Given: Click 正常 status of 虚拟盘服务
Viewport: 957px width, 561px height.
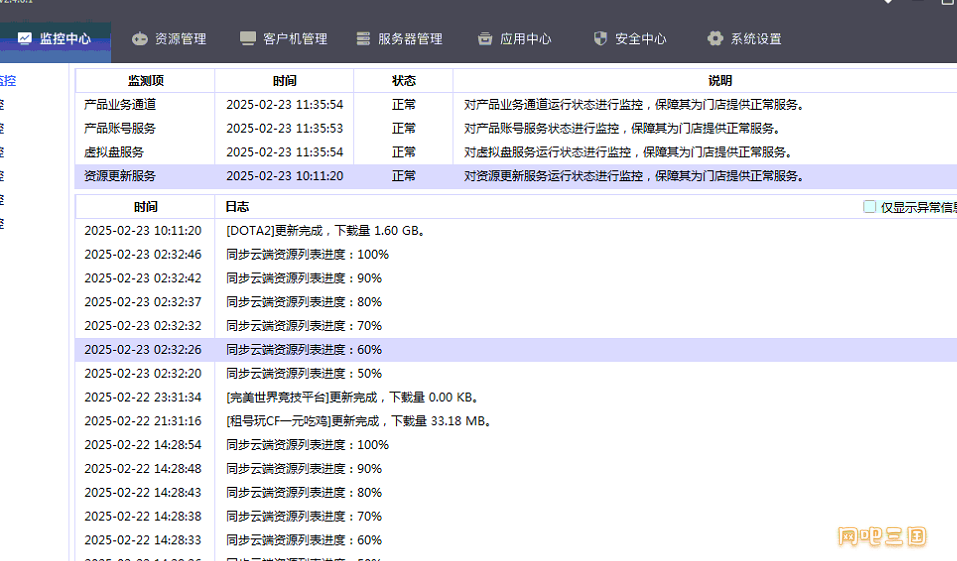Looking at the screenshot, I should [403, 152].
